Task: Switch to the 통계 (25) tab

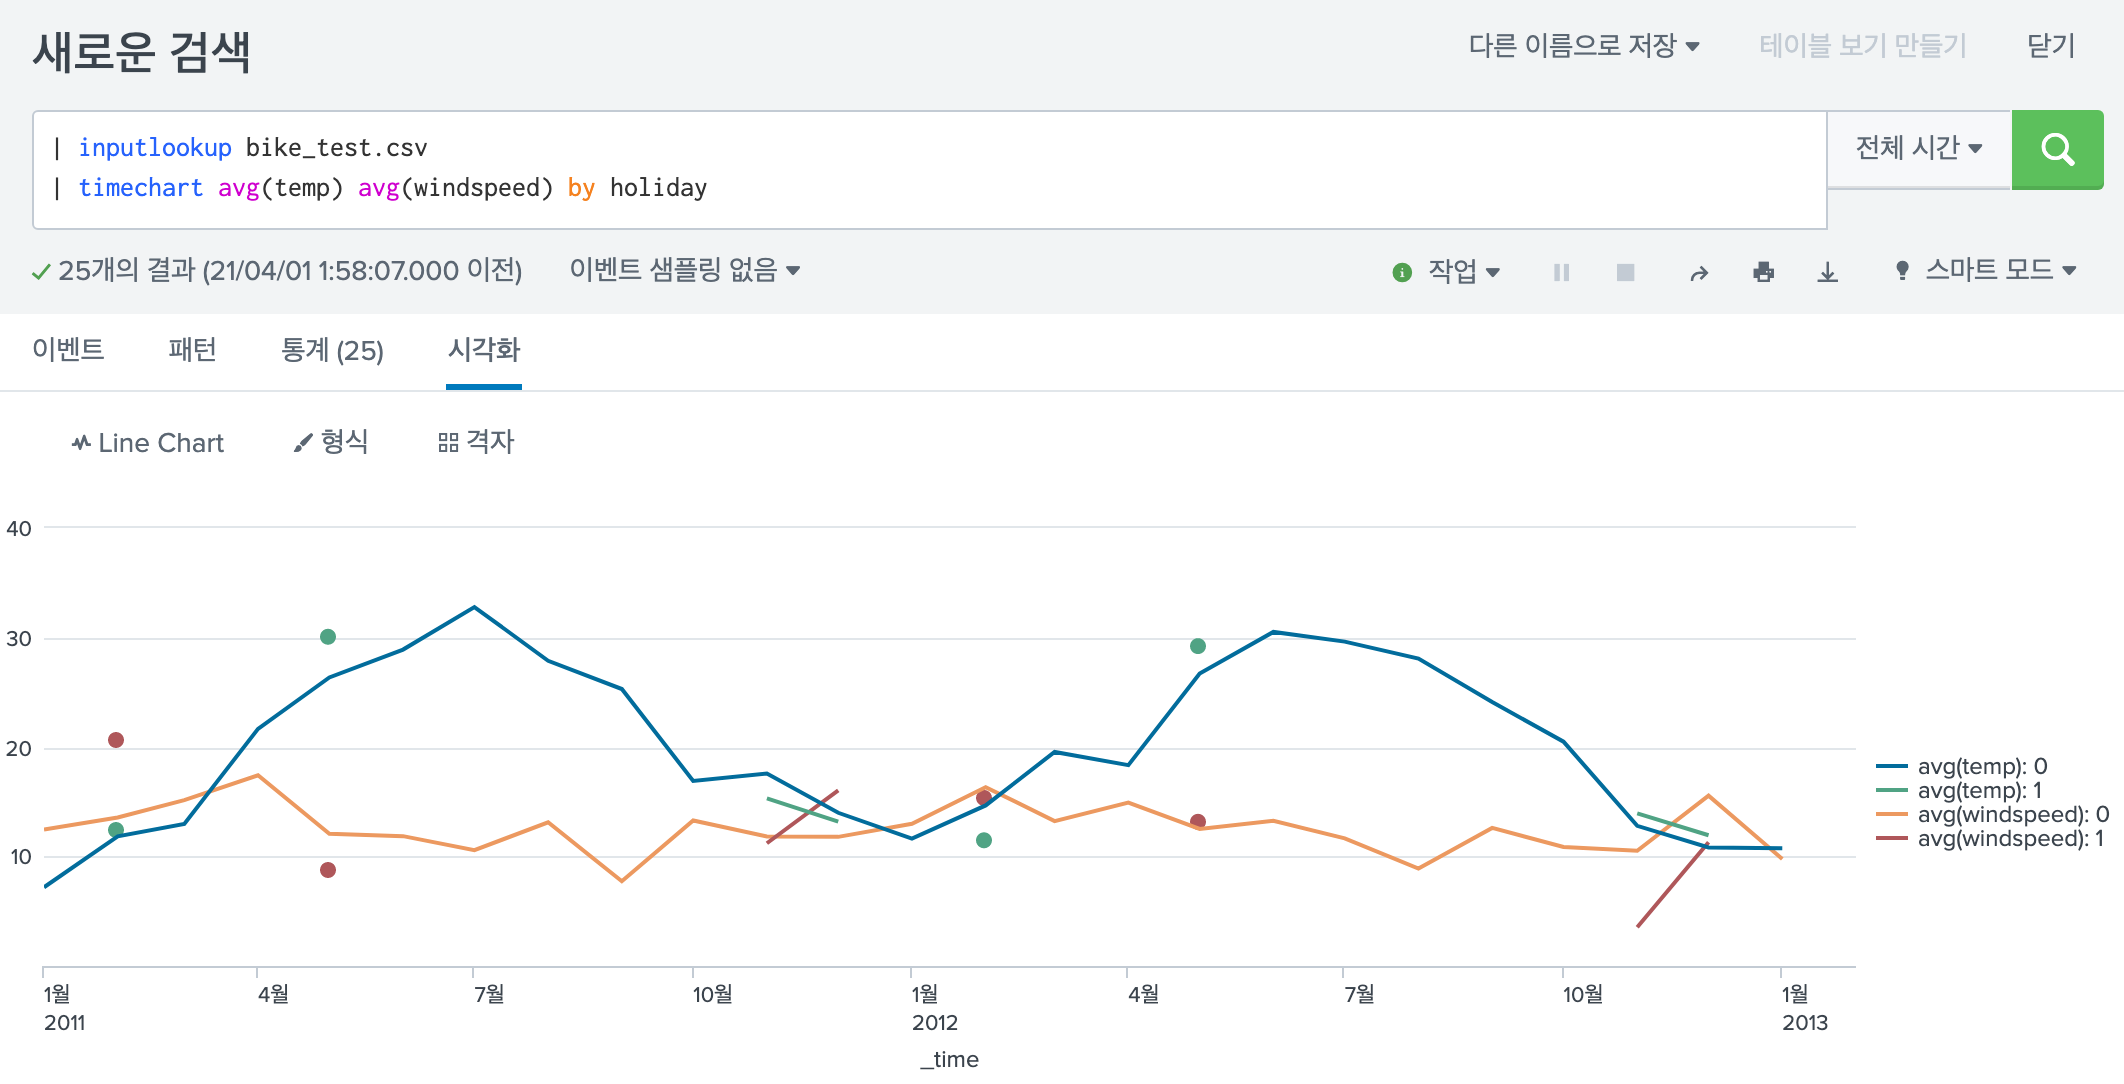Action: pyautogui.click(x=332, y=350)
